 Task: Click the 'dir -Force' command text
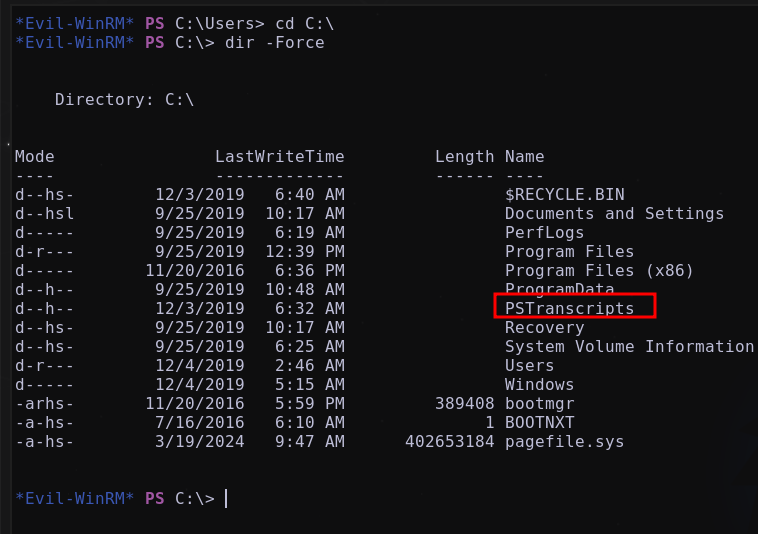coord(275,43)
